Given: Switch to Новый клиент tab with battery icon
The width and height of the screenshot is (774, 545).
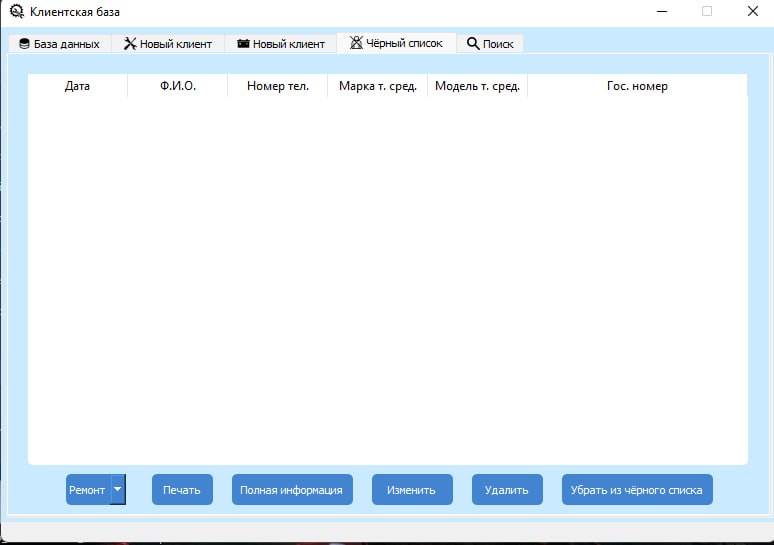Looking at the screenshot, I should [281, 44].
